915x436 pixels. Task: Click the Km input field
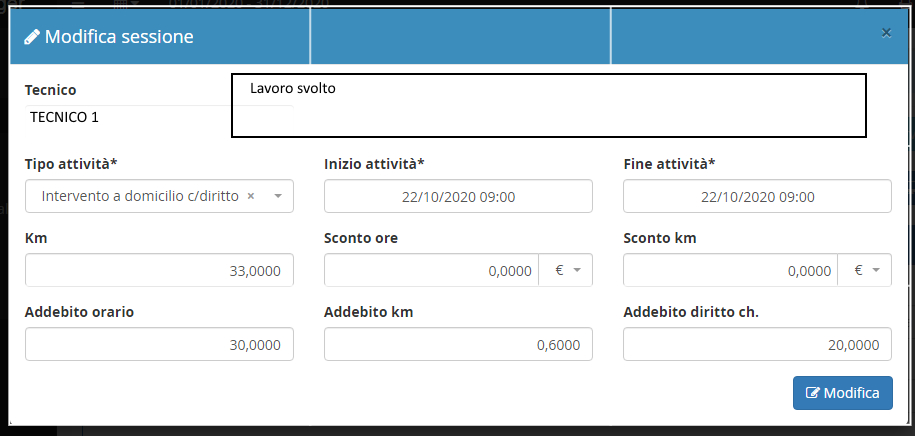pyautogui.click(x=159, y=270)
